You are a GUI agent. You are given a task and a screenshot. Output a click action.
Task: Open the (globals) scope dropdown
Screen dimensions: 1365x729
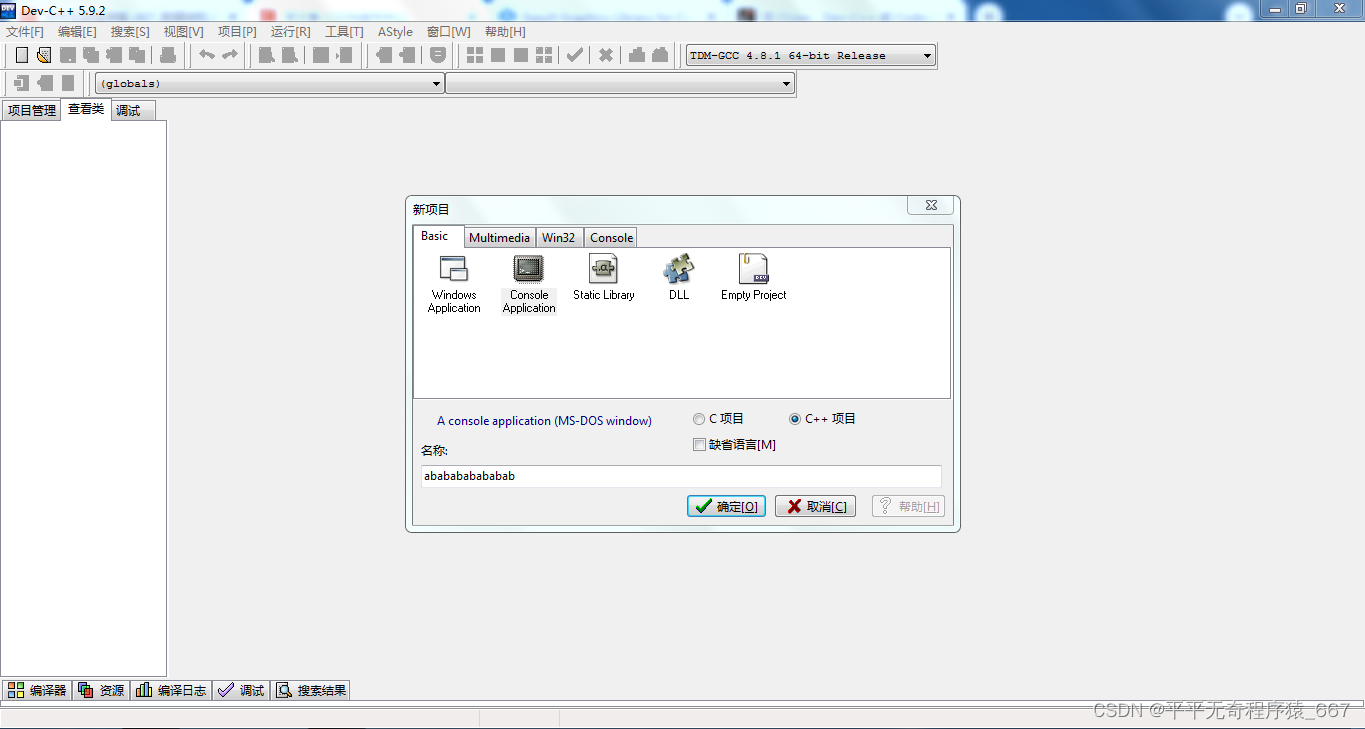(270, 84)
